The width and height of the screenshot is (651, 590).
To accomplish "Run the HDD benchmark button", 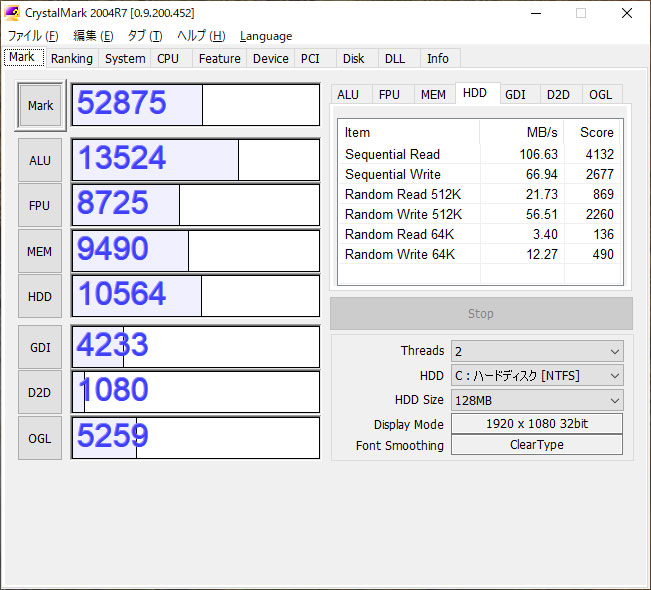I will point(40,296).
